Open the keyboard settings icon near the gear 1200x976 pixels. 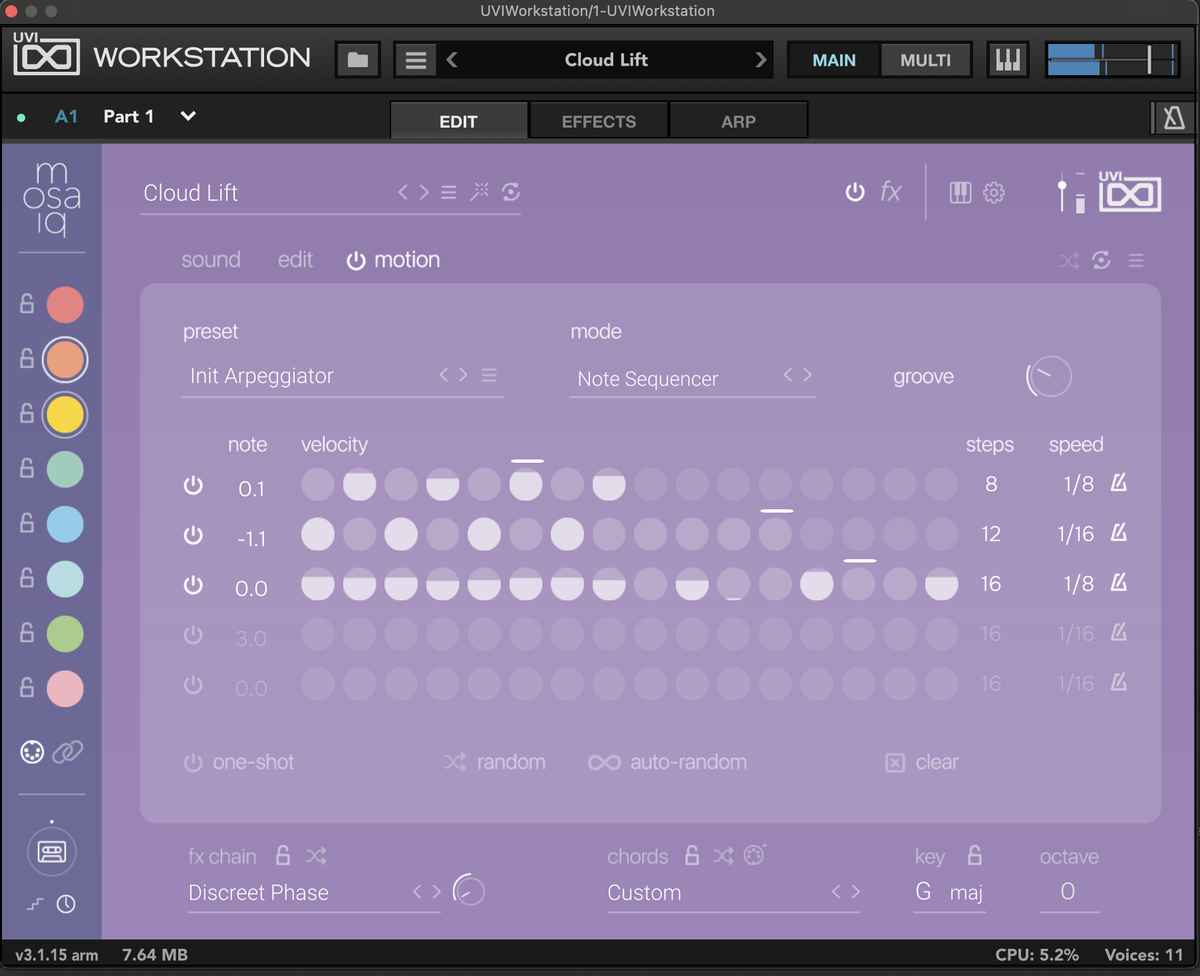point(960,192)
